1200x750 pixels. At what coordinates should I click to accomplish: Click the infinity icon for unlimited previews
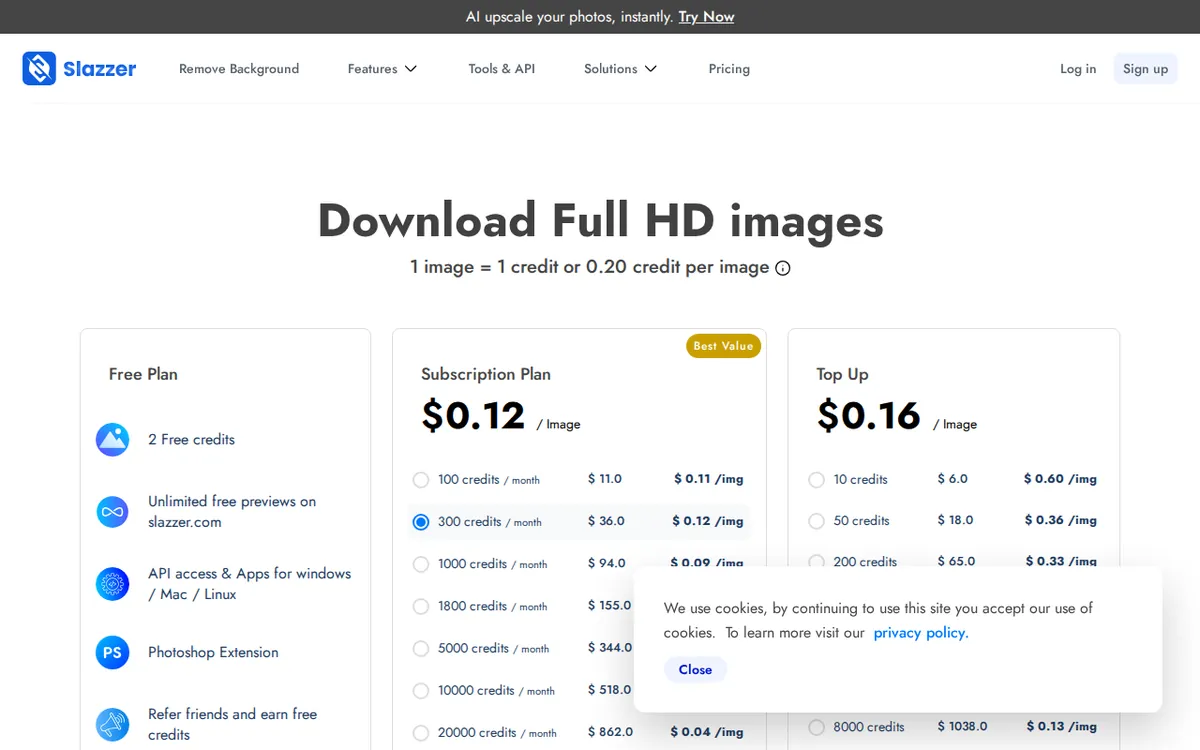tap(112, 512)
